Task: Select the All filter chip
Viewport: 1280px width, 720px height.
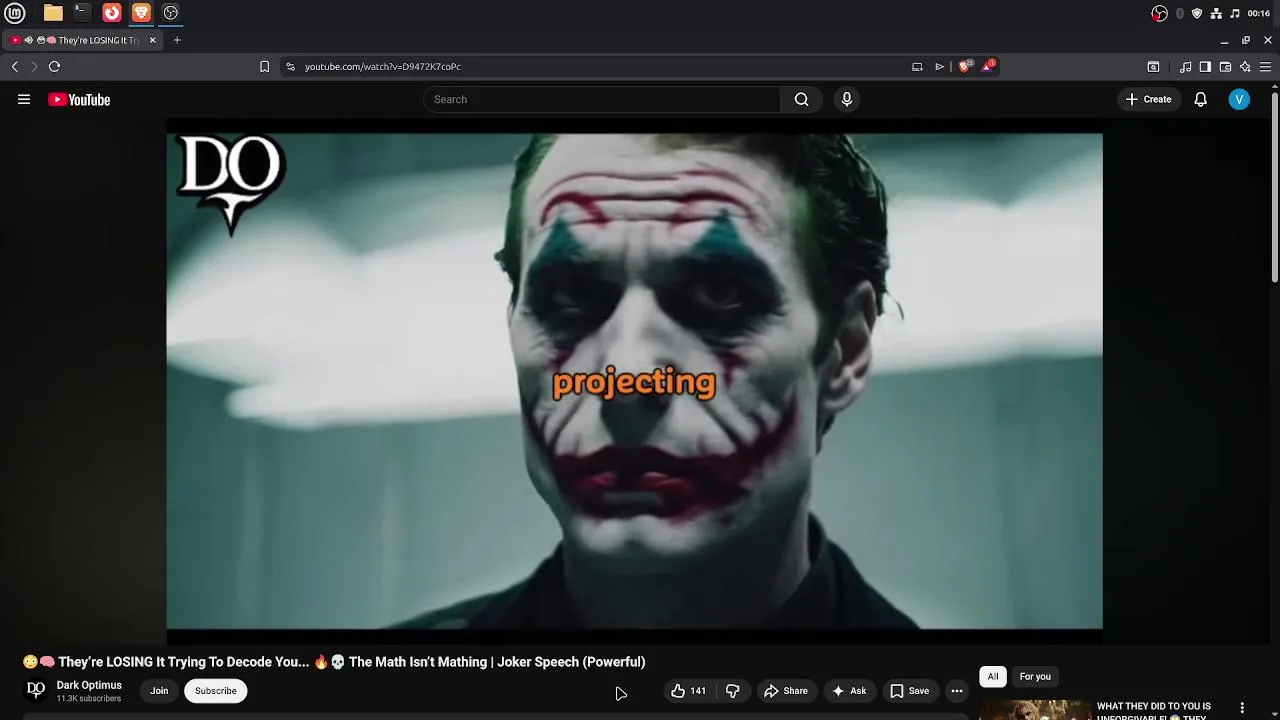Action: tap(993, 677)
